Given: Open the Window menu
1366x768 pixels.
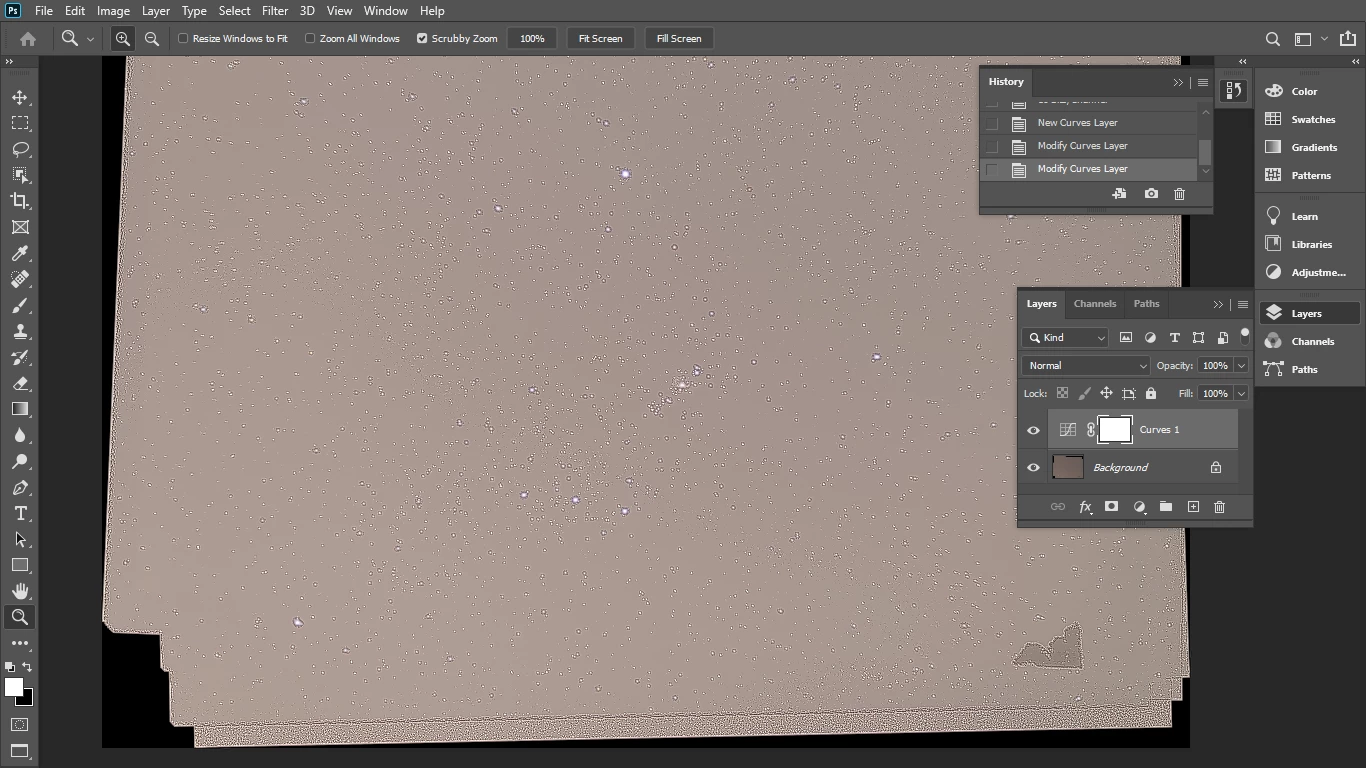Looking at the screenshot, I should [385, 11].
